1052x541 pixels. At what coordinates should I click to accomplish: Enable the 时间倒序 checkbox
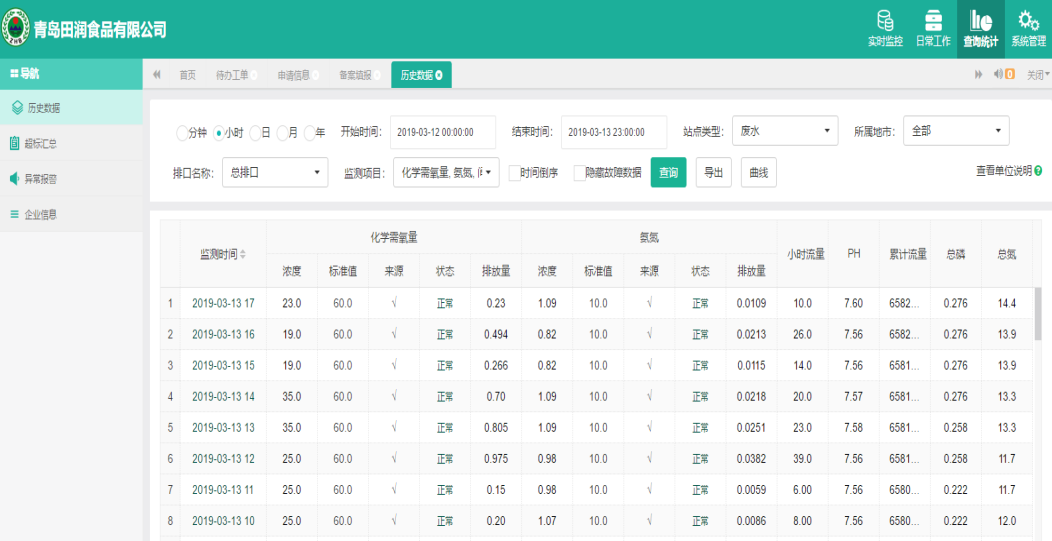click(x=515, y=173)
